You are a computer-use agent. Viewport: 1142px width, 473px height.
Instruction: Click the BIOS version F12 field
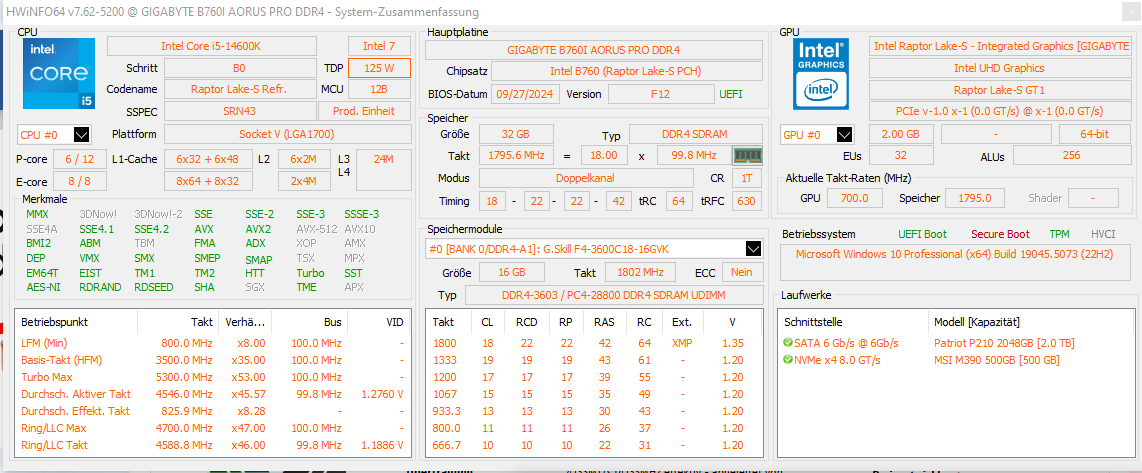coord(661,94)
